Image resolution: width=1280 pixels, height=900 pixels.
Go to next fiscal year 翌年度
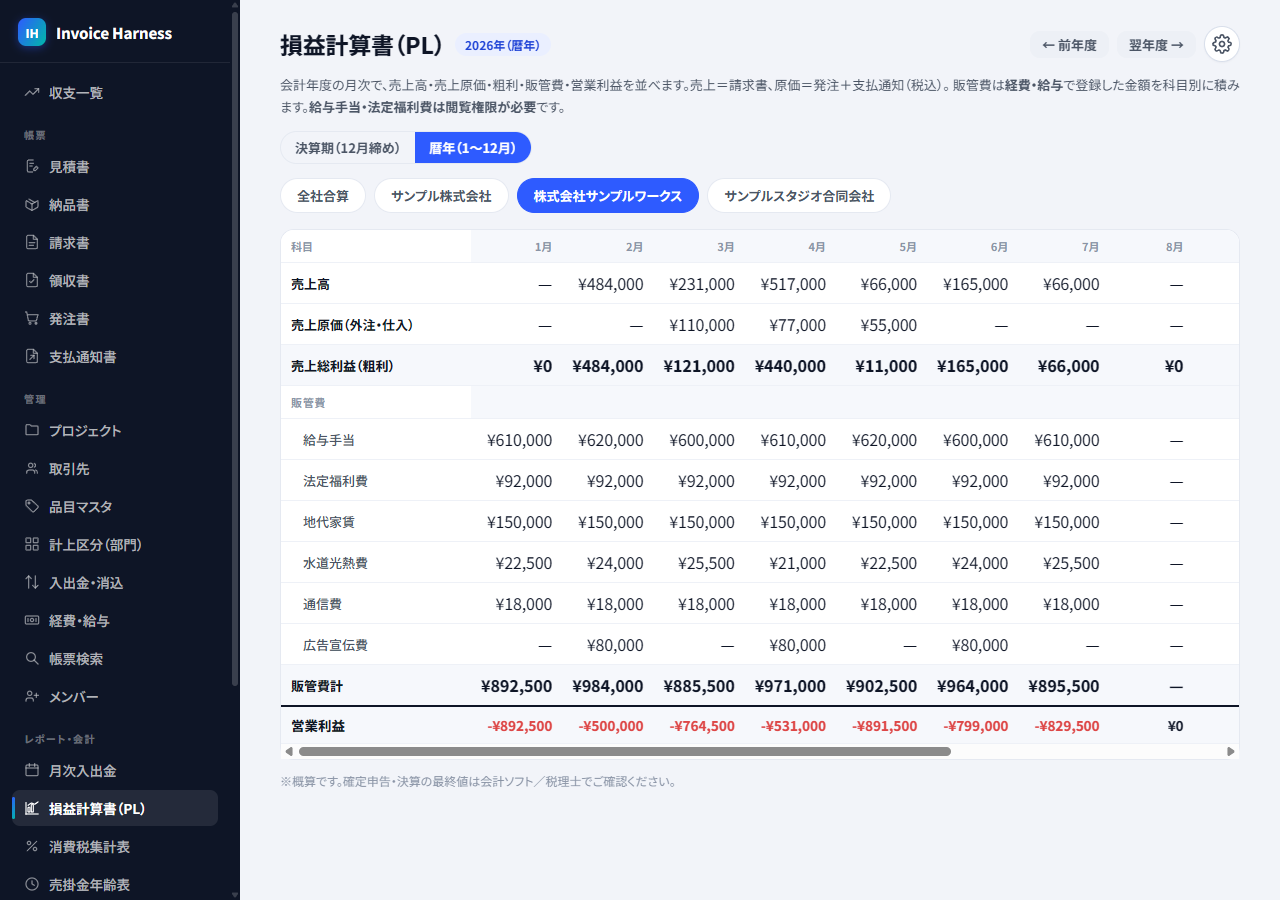click(x=1156, y=45)
